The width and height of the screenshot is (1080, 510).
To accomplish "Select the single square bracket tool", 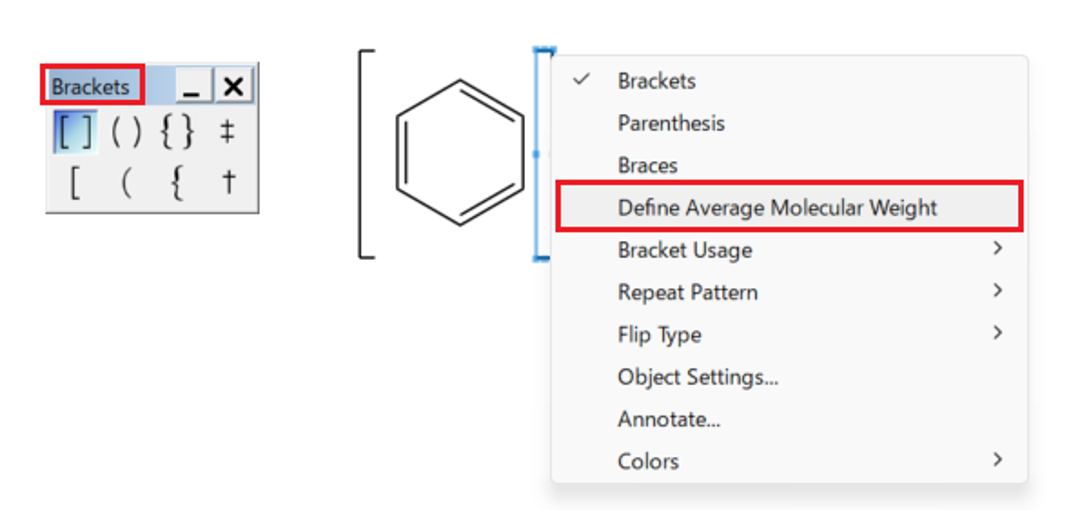I will (x=75, y=183).
